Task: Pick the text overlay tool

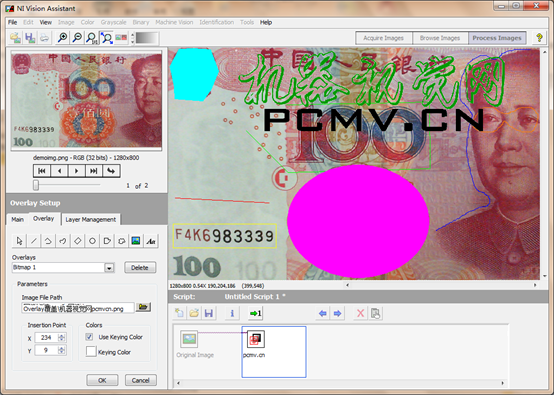Action: (x=151, y=241)
